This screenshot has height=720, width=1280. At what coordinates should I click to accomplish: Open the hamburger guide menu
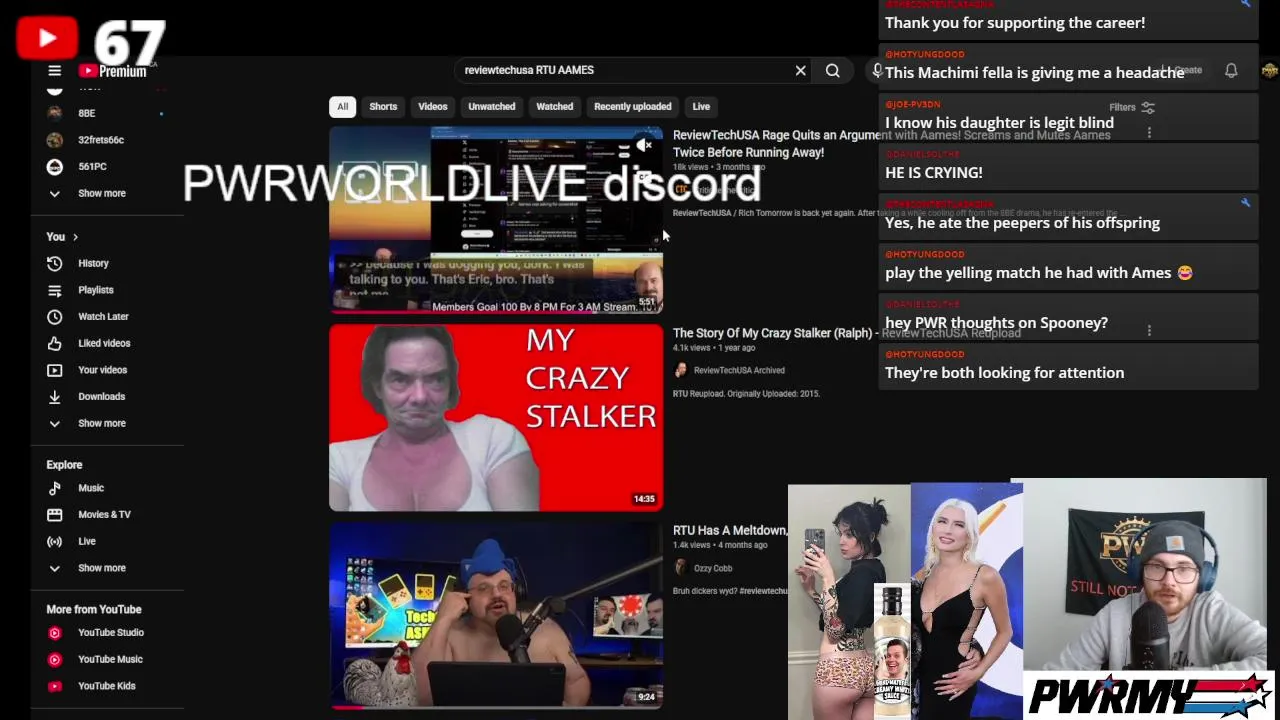coord(55,71)
